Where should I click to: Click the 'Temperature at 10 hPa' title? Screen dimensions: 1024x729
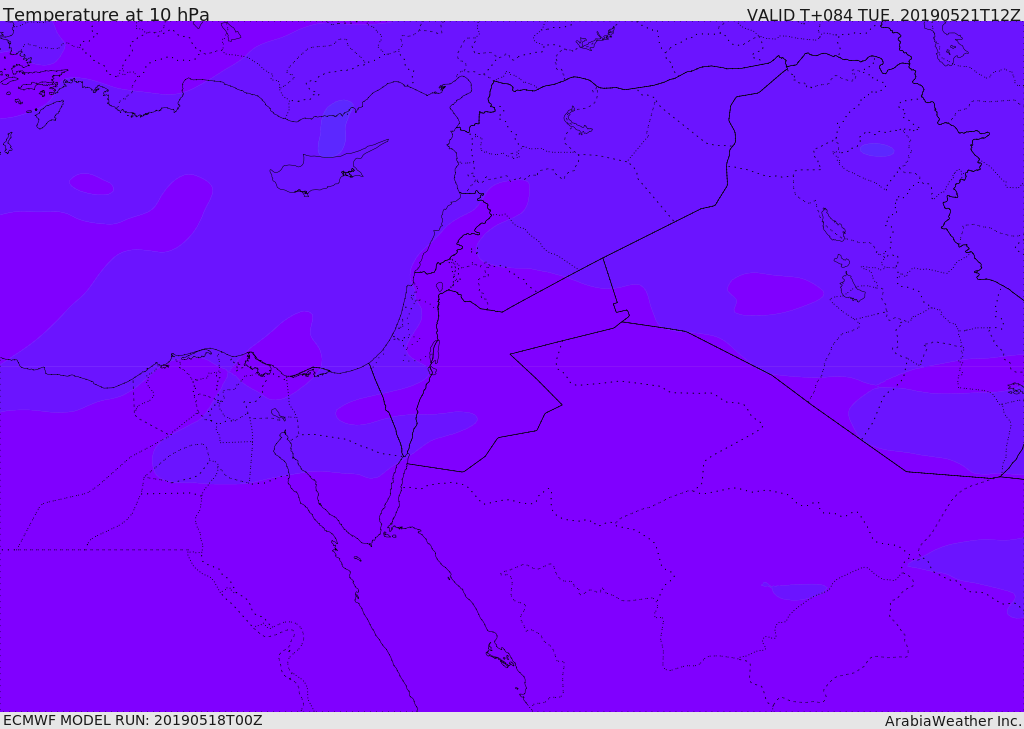click(x=106, y=14)
